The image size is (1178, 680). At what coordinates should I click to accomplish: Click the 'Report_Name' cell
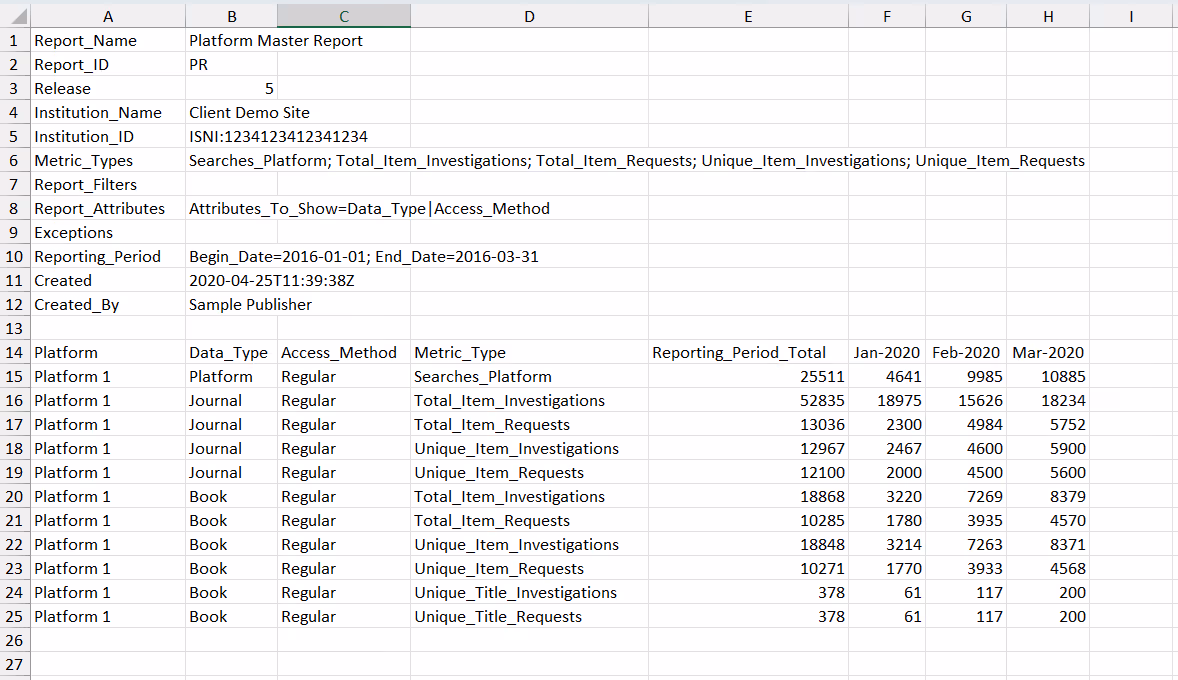pyautogui.click(x=107, y=41)
